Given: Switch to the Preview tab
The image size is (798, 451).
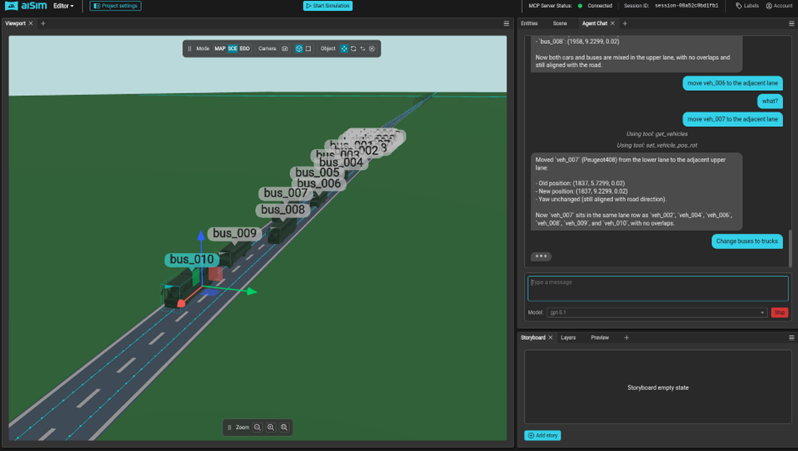Looking at the screenshot, I should 600,337.
